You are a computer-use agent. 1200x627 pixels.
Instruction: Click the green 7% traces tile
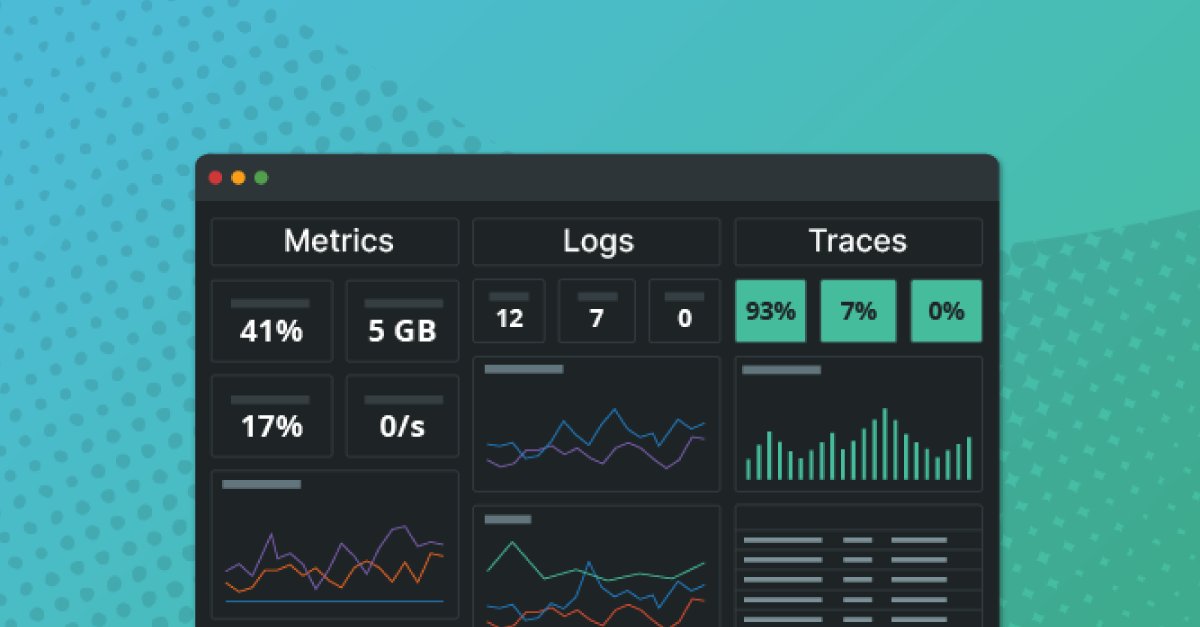pyautogui.click(x=859, y=311)
